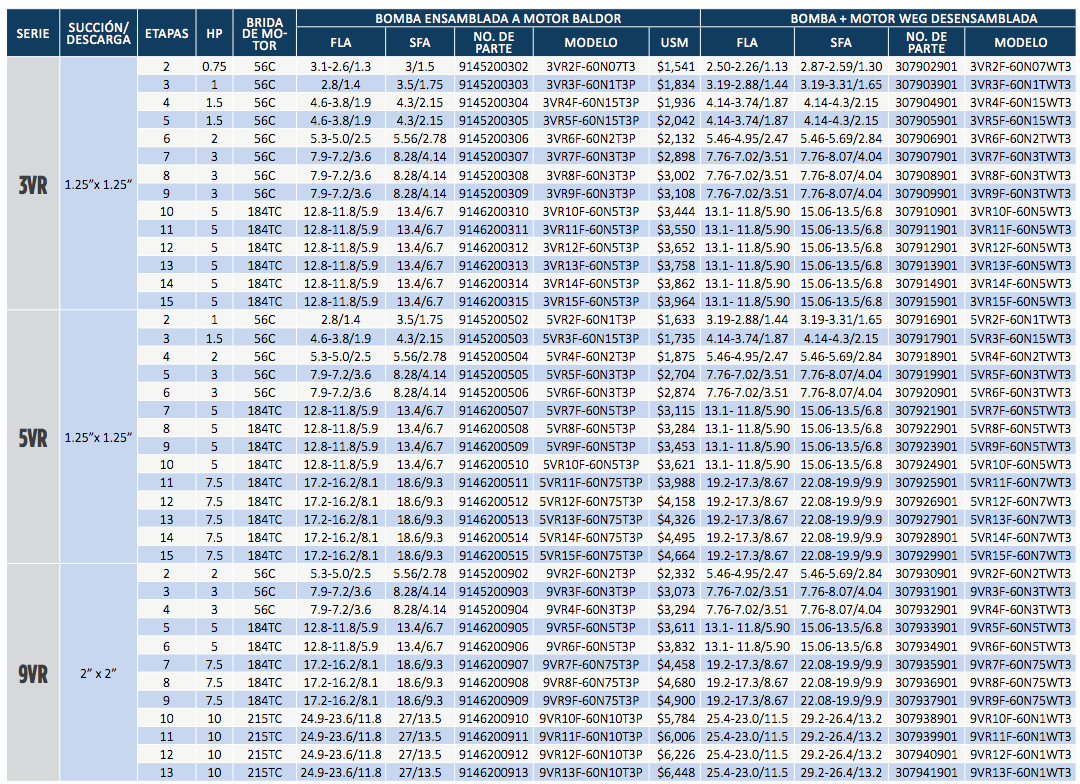
Task: Click price $4,326
Action: (x=675, y=519)
